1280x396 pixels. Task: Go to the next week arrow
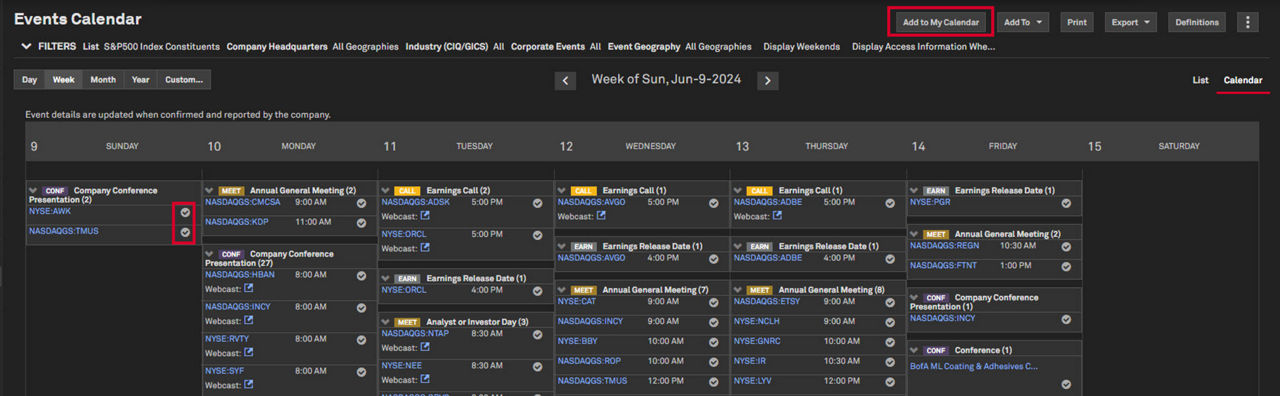tap(767, 81)
